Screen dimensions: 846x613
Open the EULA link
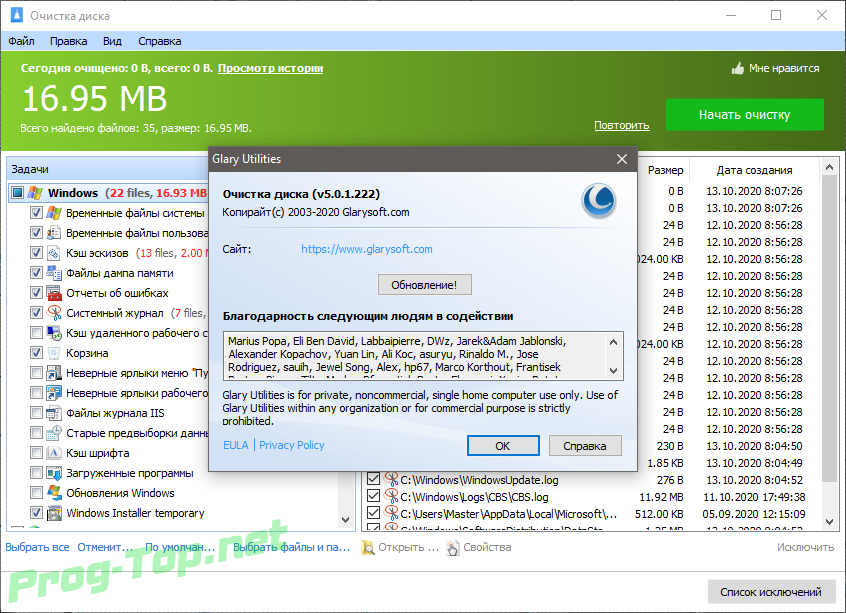[236, 445]
